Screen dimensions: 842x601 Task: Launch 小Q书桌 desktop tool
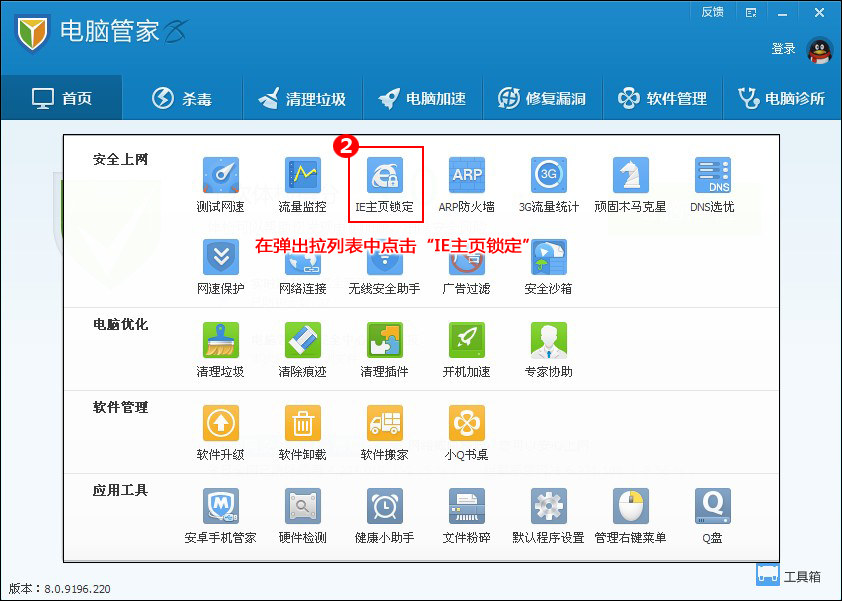pos(467,433)
